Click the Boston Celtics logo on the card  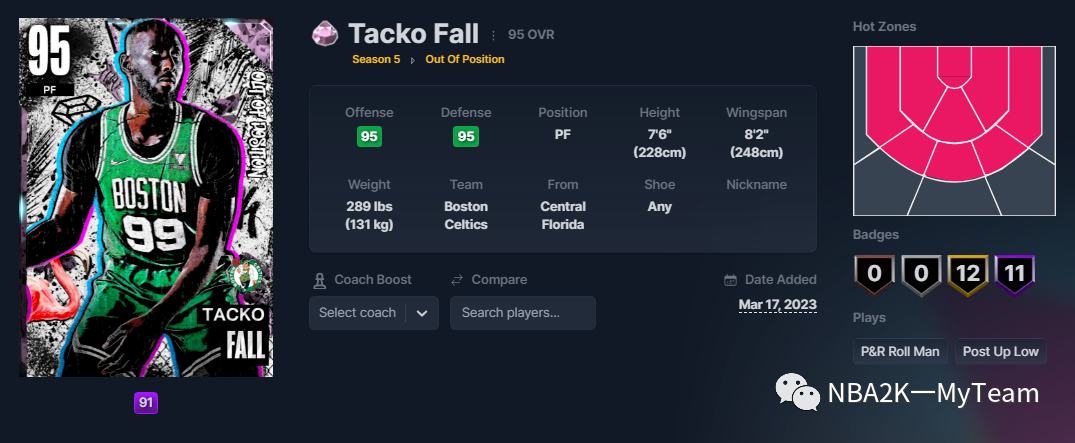(x=244, y=276)
